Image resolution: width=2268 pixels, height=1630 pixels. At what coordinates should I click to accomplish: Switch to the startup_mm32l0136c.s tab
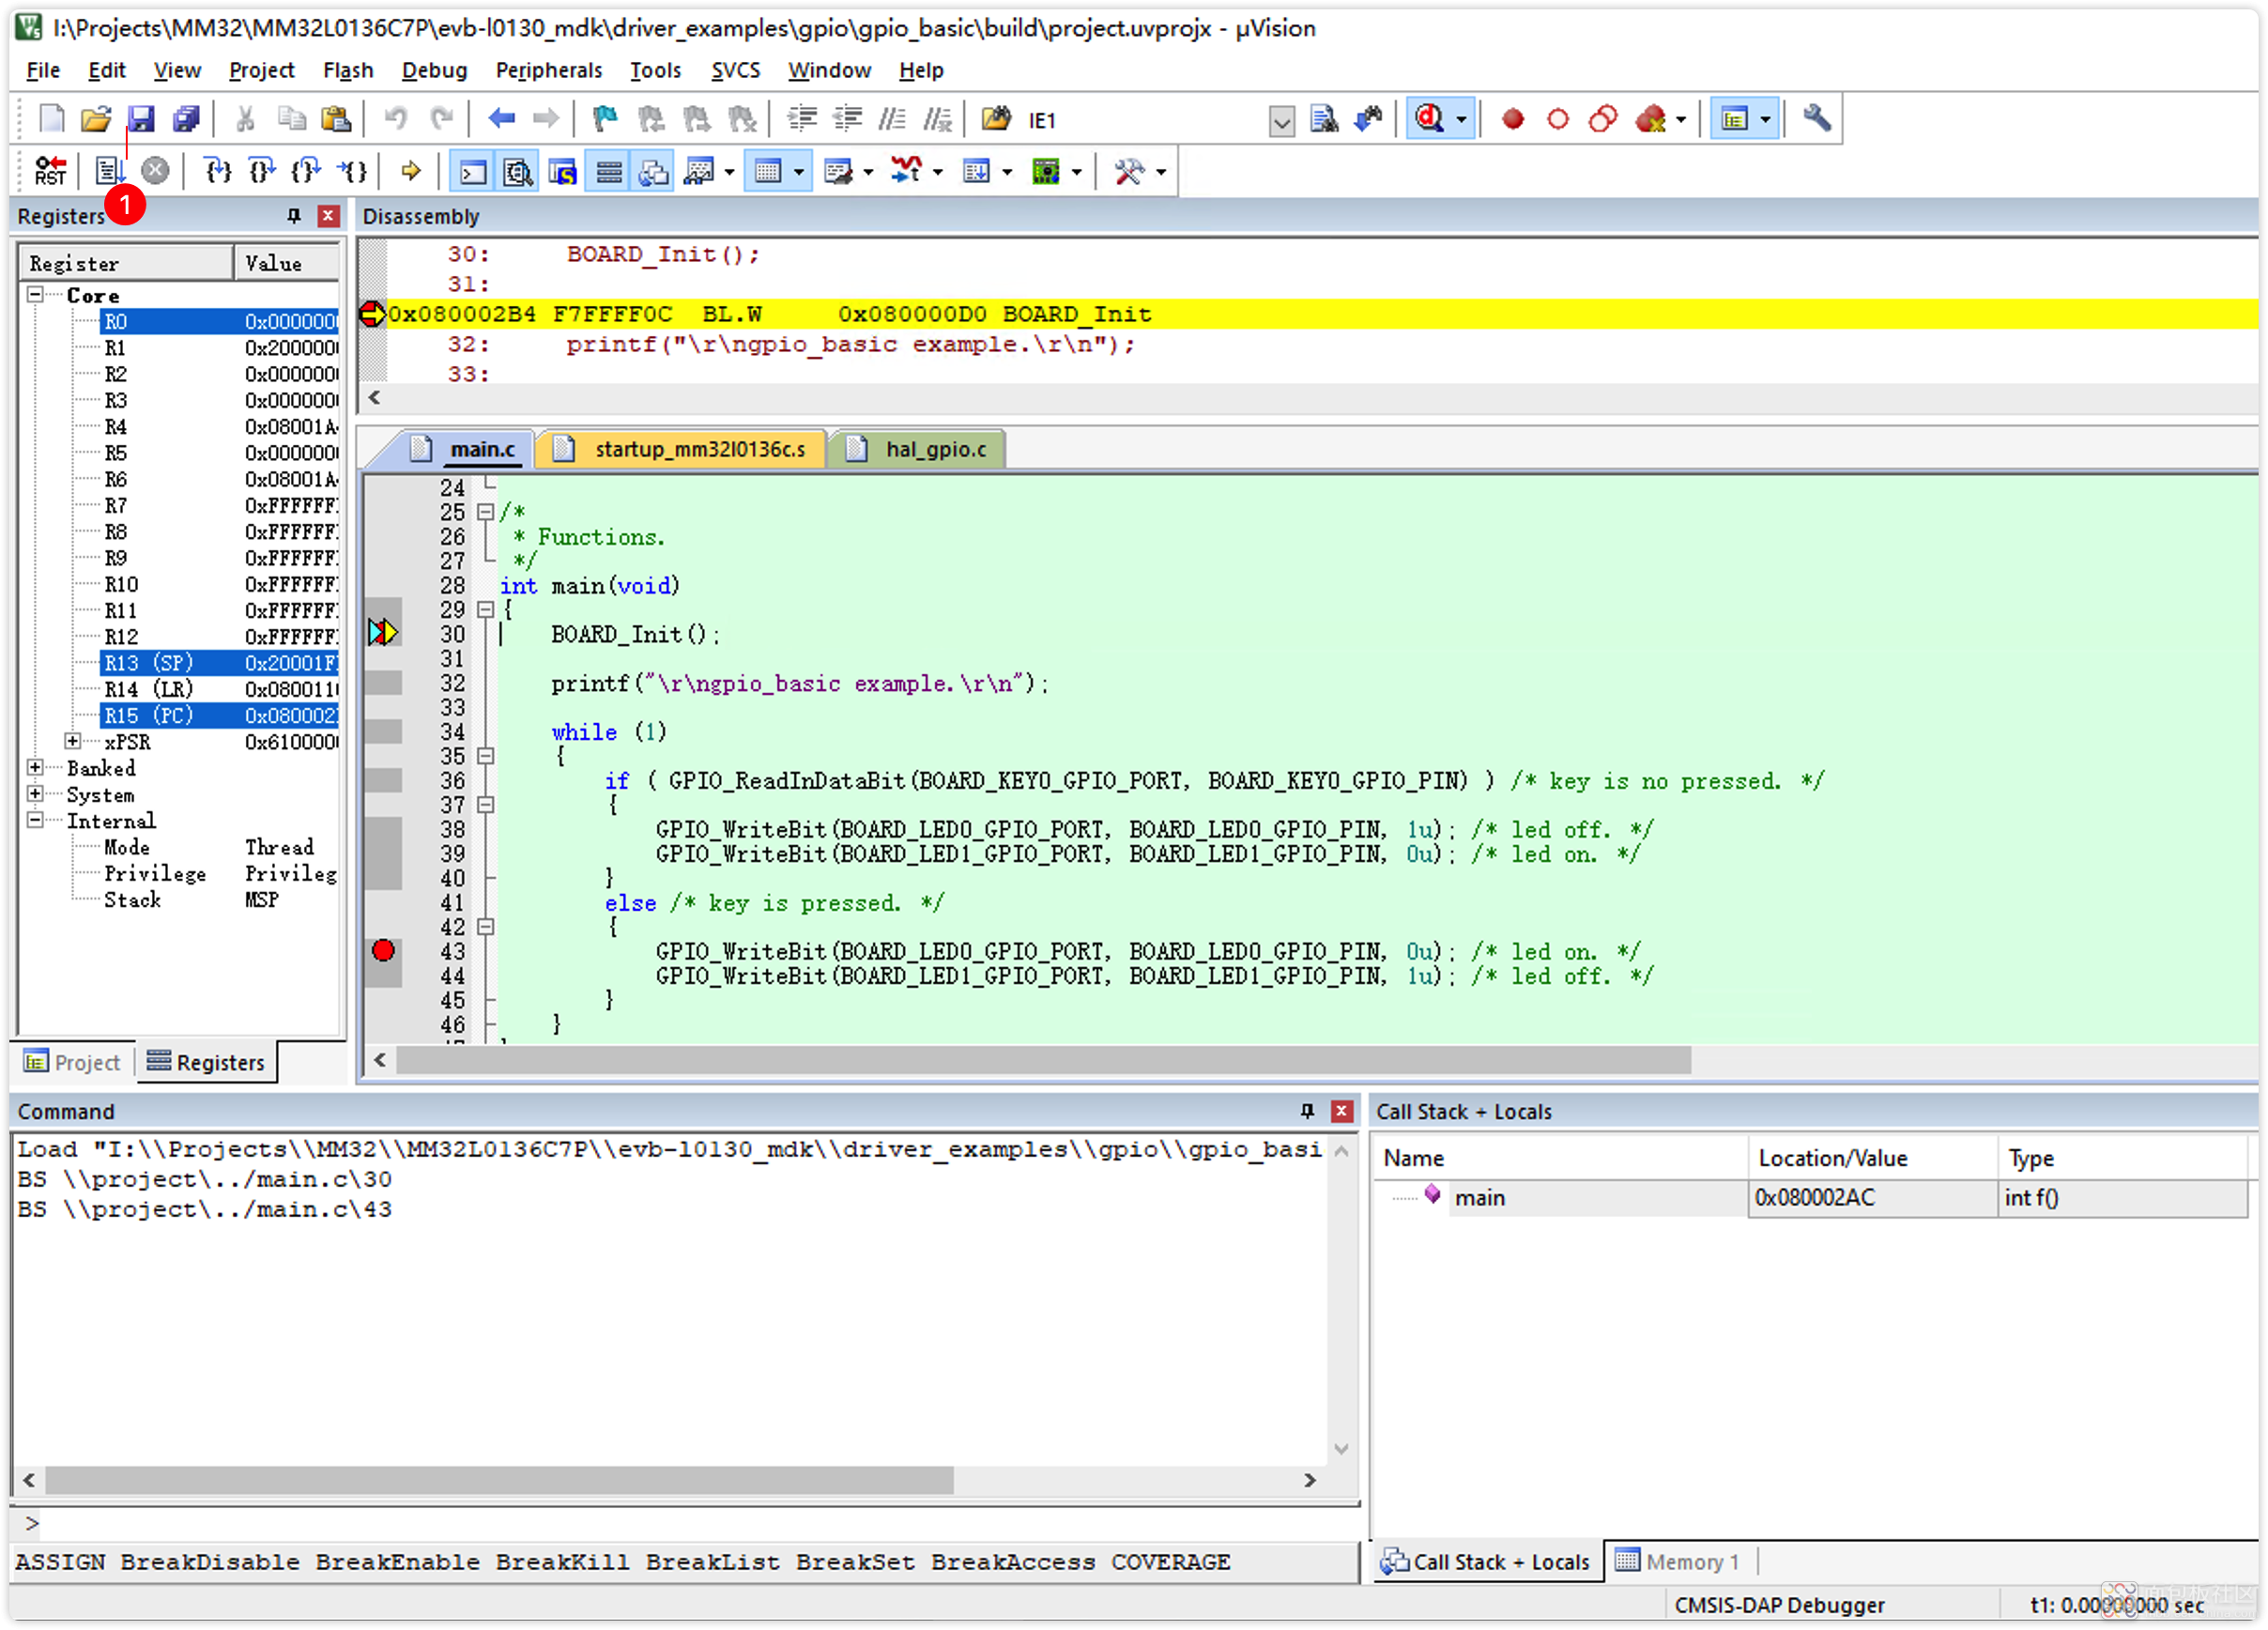pos(682,449)
